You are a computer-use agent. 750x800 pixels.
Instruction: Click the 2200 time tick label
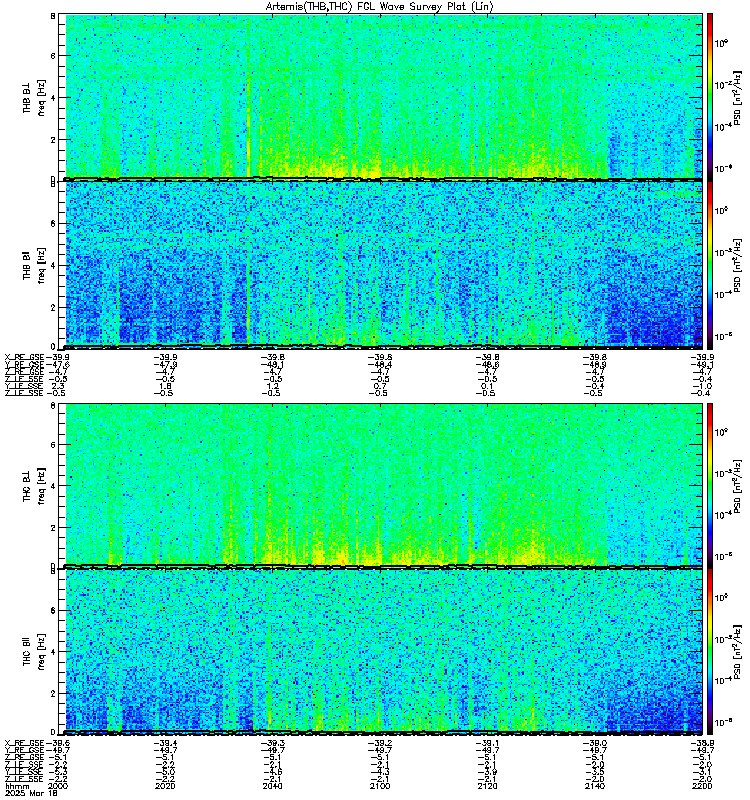[x=702, y=786]
